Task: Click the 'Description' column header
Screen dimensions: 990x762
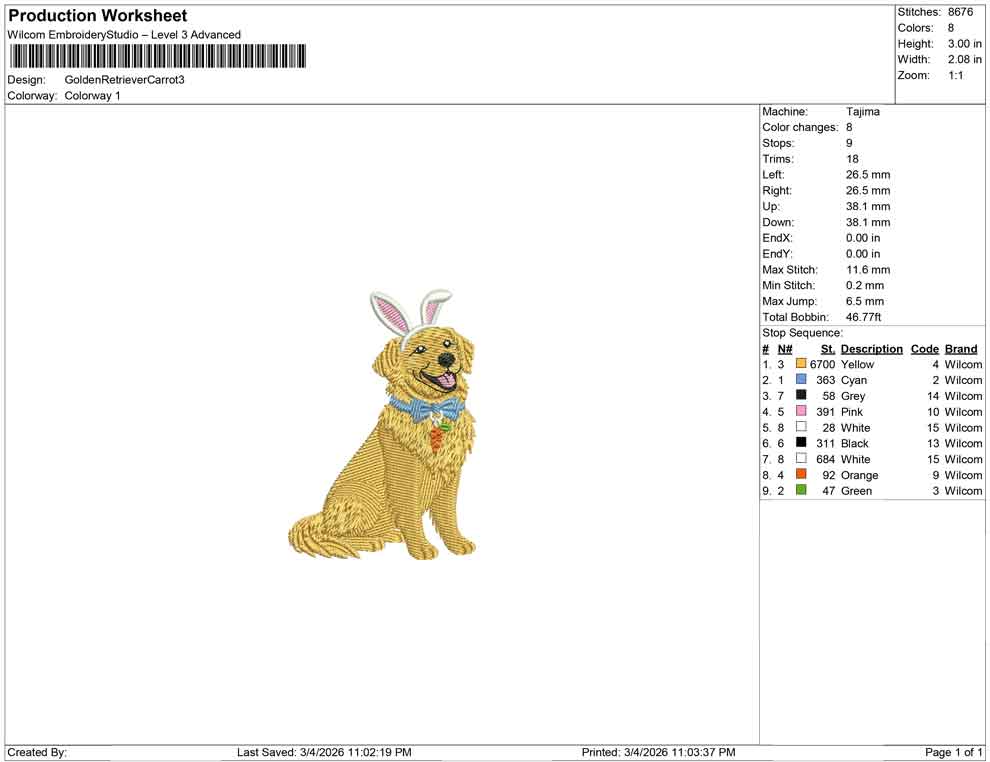Action: 872,348
